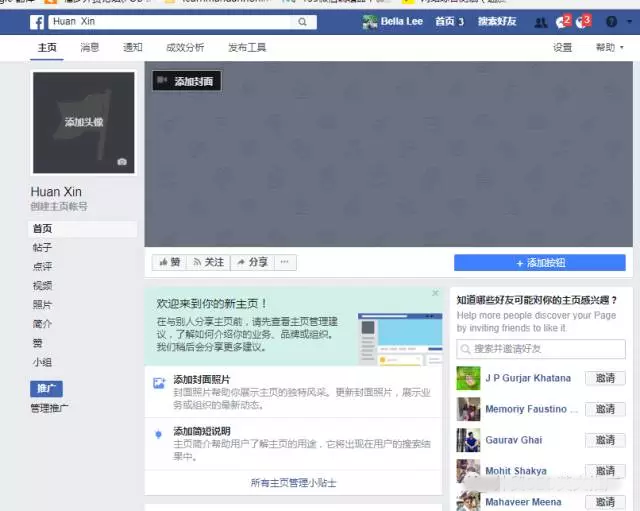Click the 添加简短说明 lightbulb icon

point(159,434)
